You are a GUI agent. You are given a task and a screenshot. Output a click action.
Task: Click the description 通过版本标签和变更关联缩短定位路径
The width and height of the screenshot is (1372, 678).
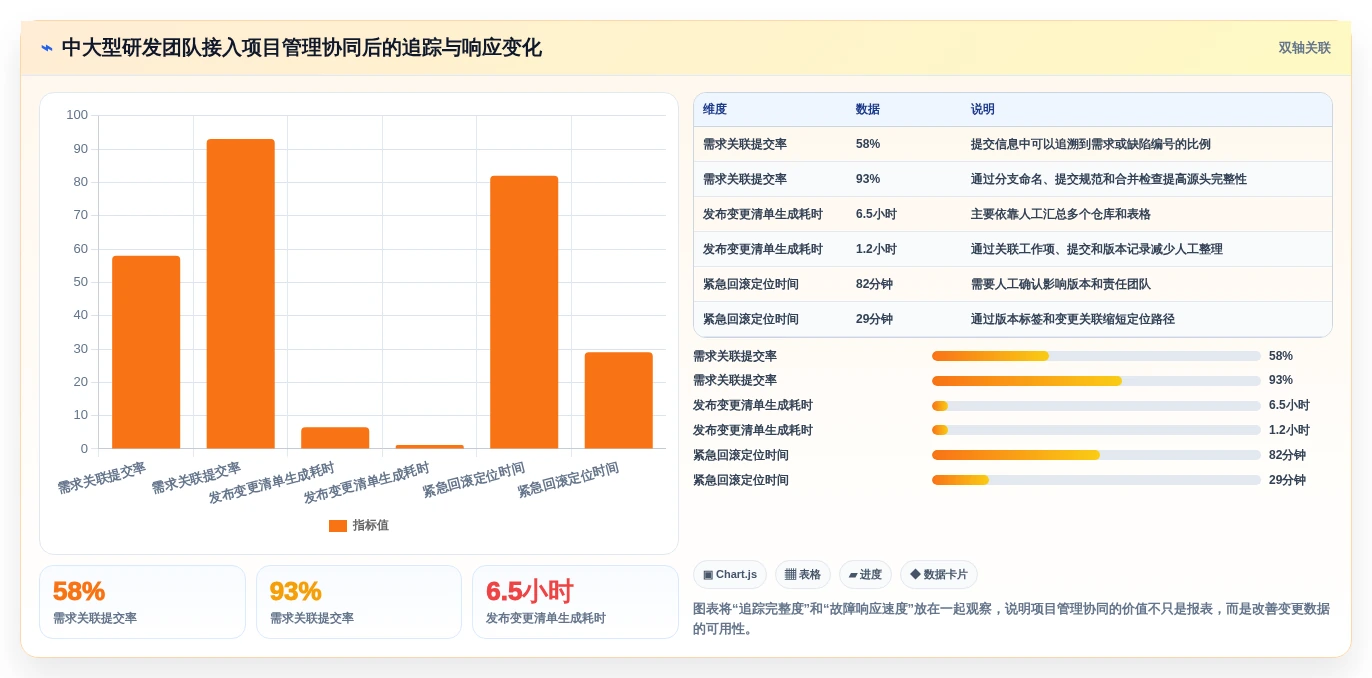(x=1073, y=319)
